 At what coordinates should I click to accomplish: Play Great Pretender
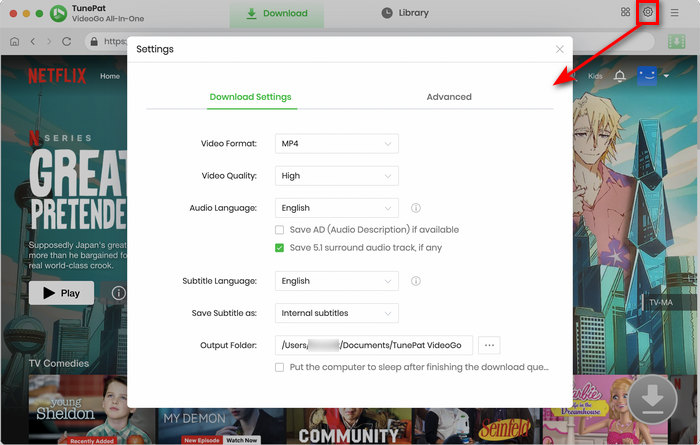pos(62,293)
